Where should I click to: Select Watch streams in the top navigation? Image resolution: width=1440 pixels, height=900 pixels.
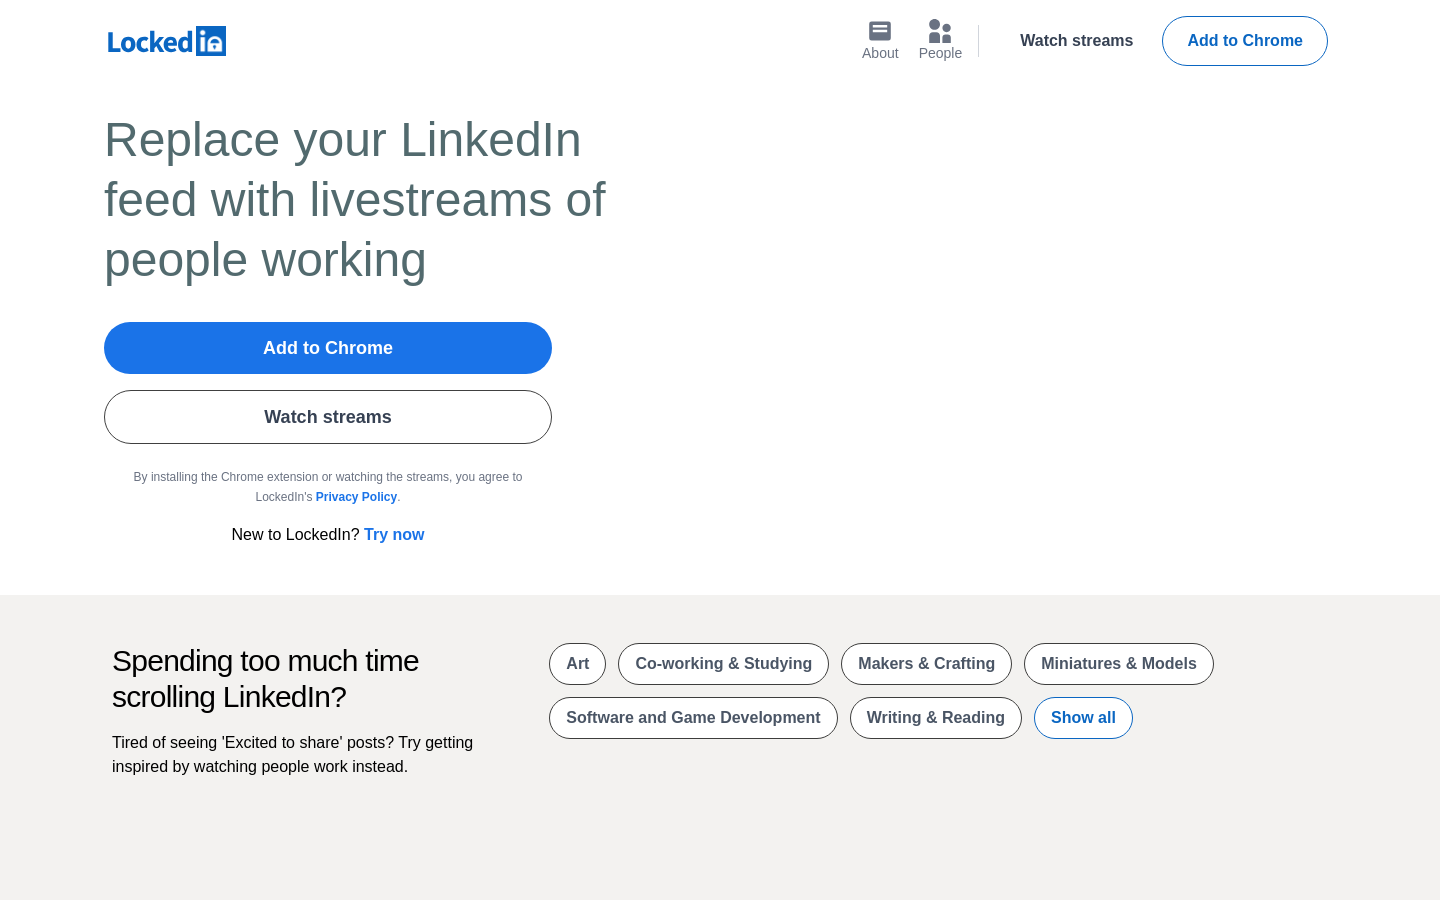click(1076, 41)
